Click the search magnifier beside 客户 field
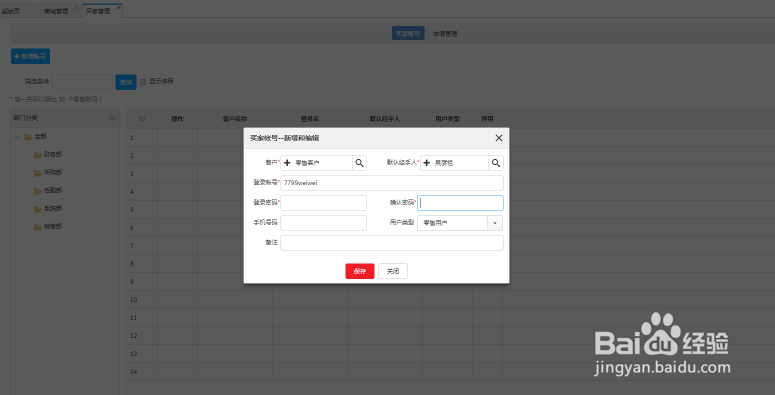Image resolution: width=775 pixels, height=395 pixels. (x=359, y=163)
